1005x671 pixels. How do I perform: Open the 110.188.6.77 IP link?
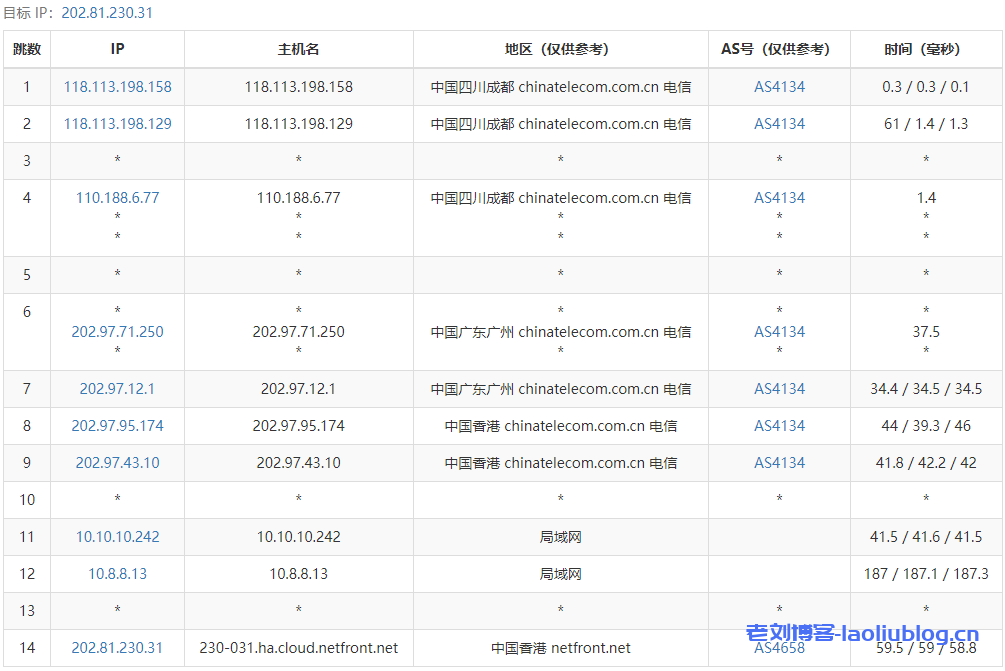point(117,198)
